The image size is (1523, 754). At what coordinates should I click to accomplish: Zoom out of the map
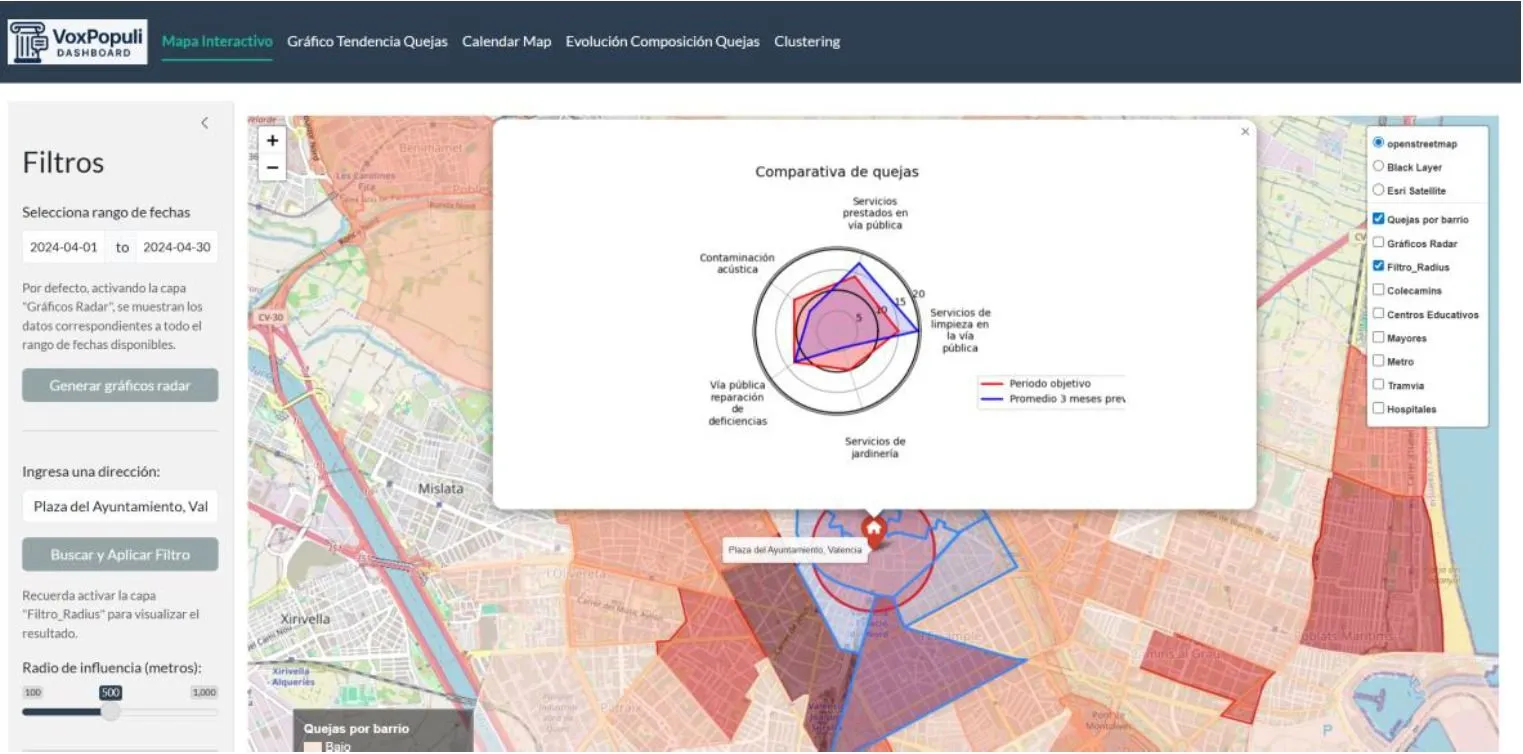[272, 167]
